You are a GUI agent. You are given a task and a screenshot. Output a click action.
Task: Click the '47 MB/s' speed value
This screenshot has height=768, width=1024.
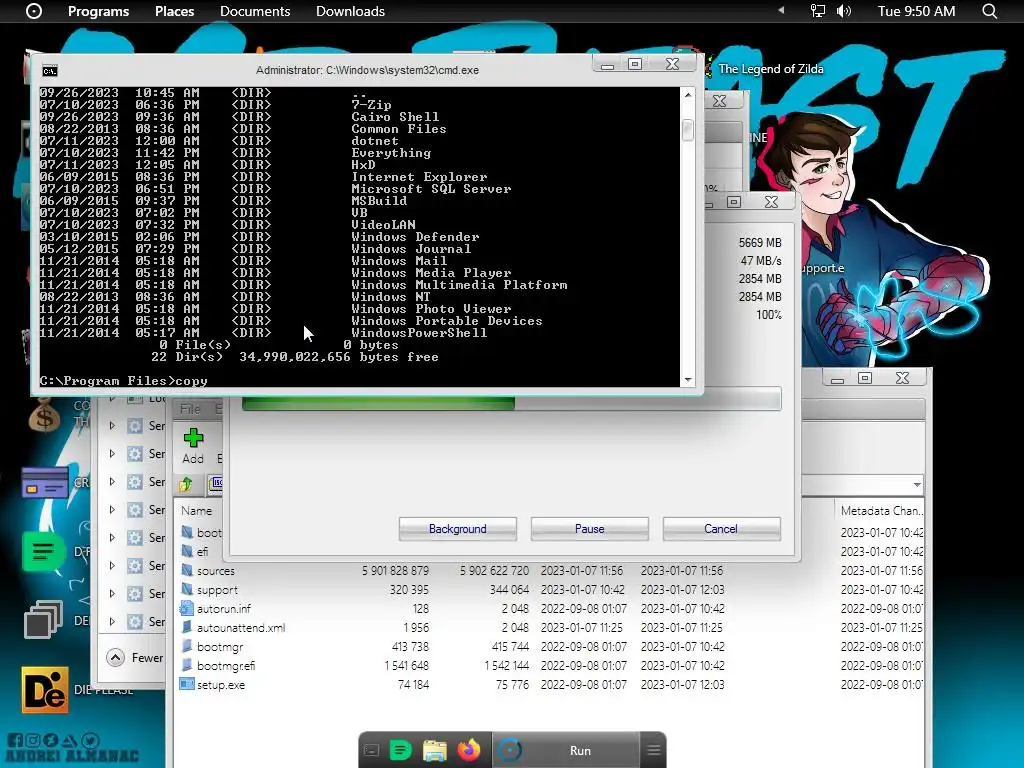point(761,261)
